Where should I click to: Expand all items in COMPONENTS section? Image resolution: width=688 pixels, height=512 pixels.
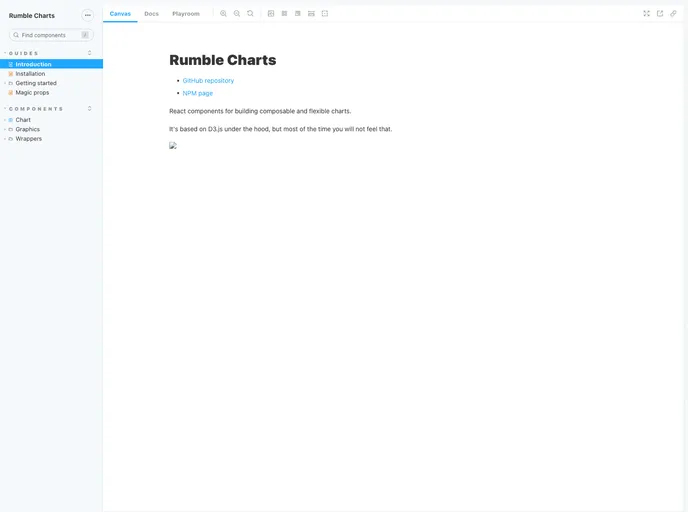coord(90,109)
